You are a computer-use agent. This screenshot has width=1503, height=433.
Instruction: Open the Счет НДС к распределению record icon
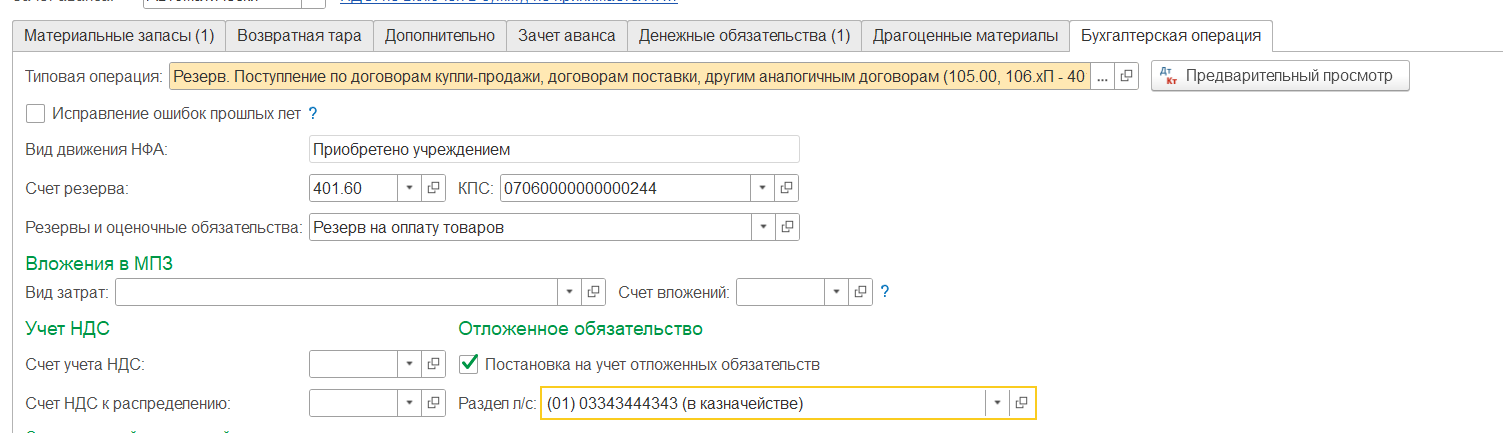pos(434,403)
